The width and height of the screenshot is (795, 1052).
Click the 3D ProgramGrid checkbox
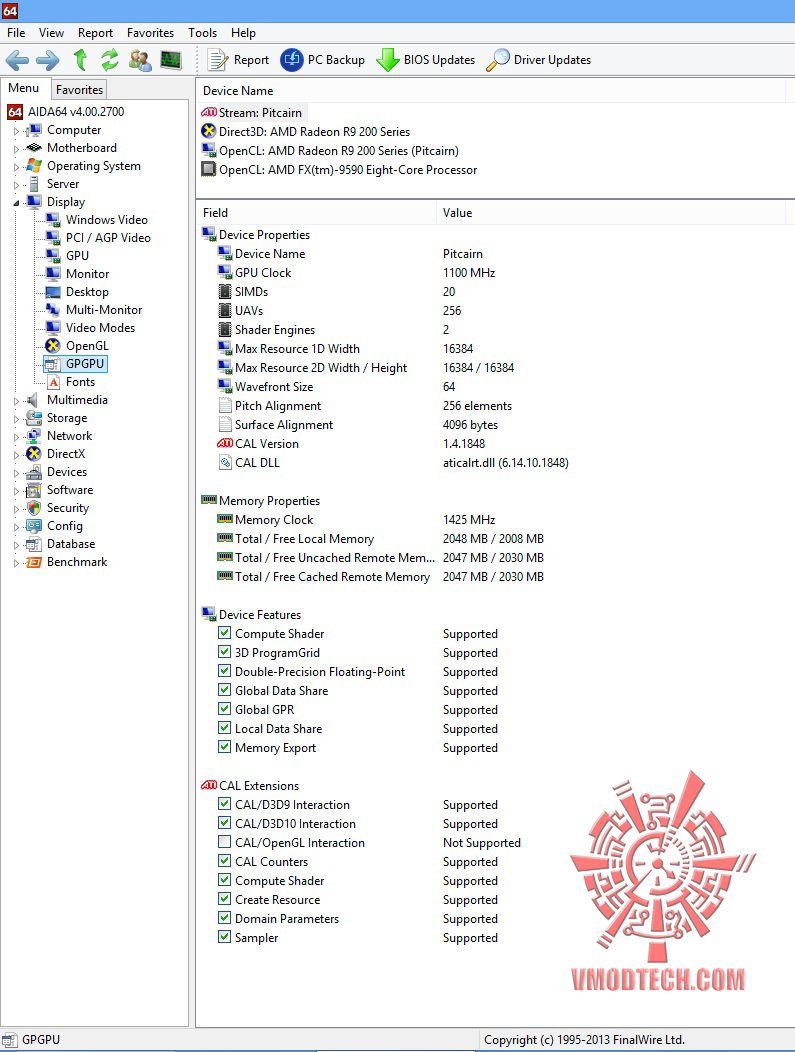225,651
